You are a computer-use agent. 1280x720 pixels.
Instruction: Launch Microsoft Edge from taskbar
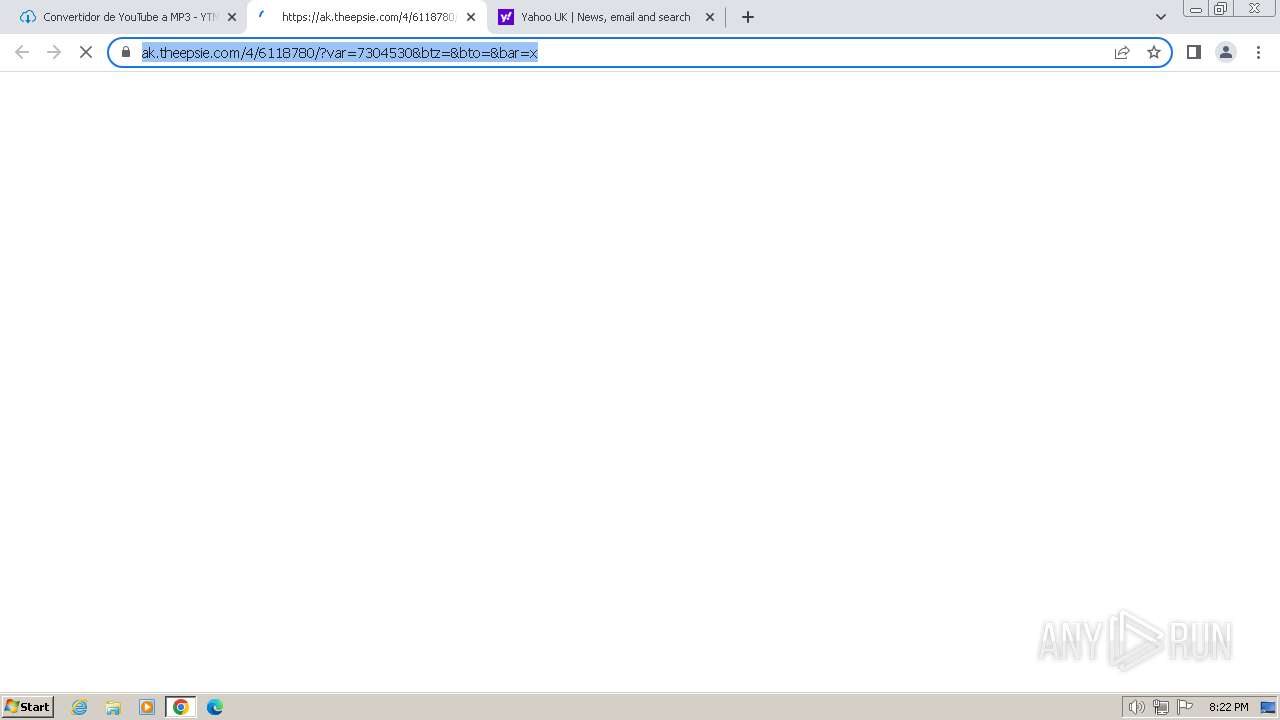coord(215,707)
